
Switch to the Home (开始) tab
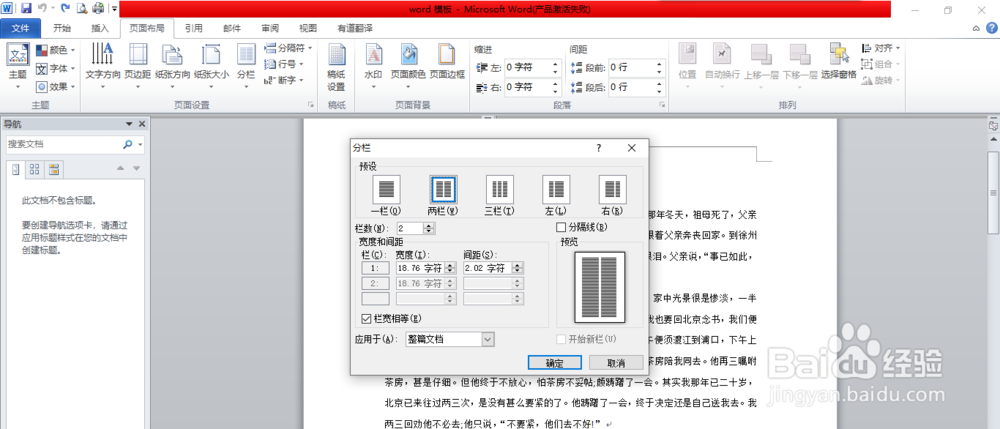tap(62, 28)
